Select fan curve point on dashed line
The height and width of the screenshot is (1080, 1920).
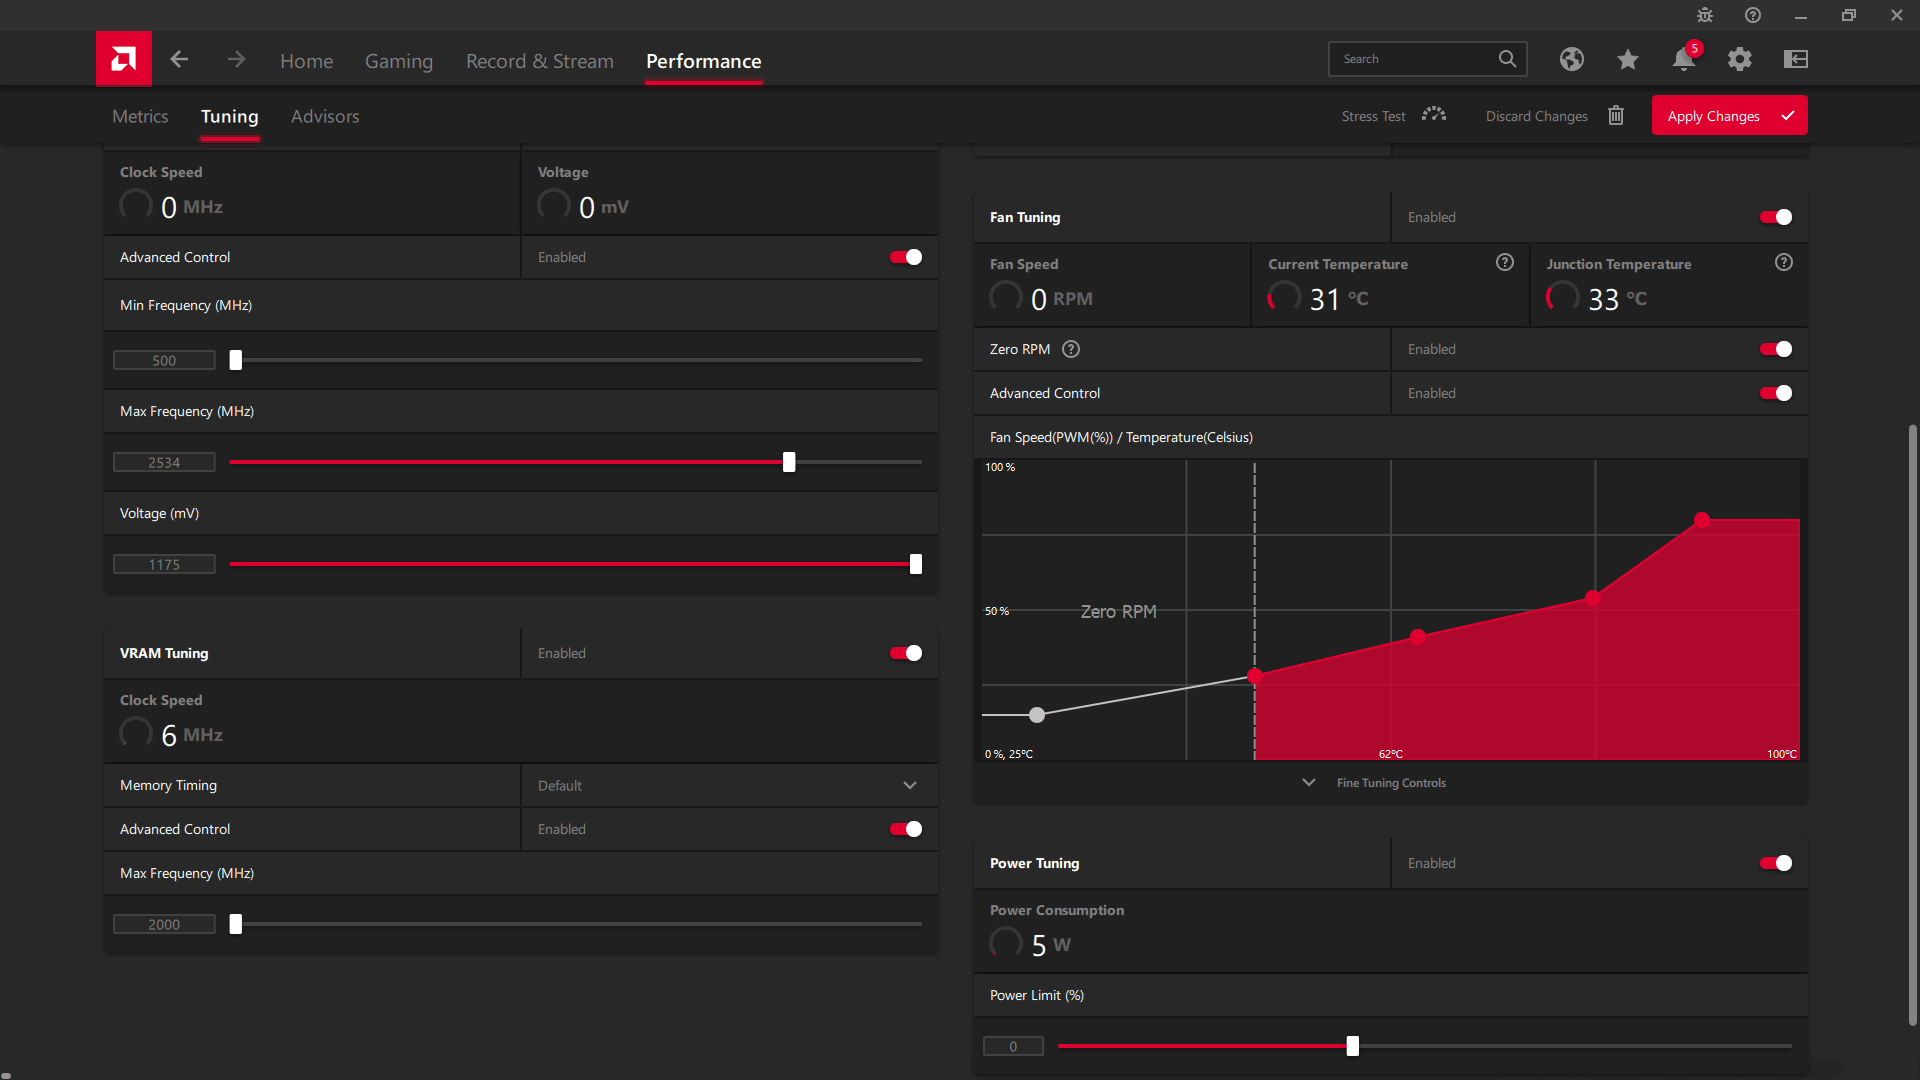(x=1255, y=676)
